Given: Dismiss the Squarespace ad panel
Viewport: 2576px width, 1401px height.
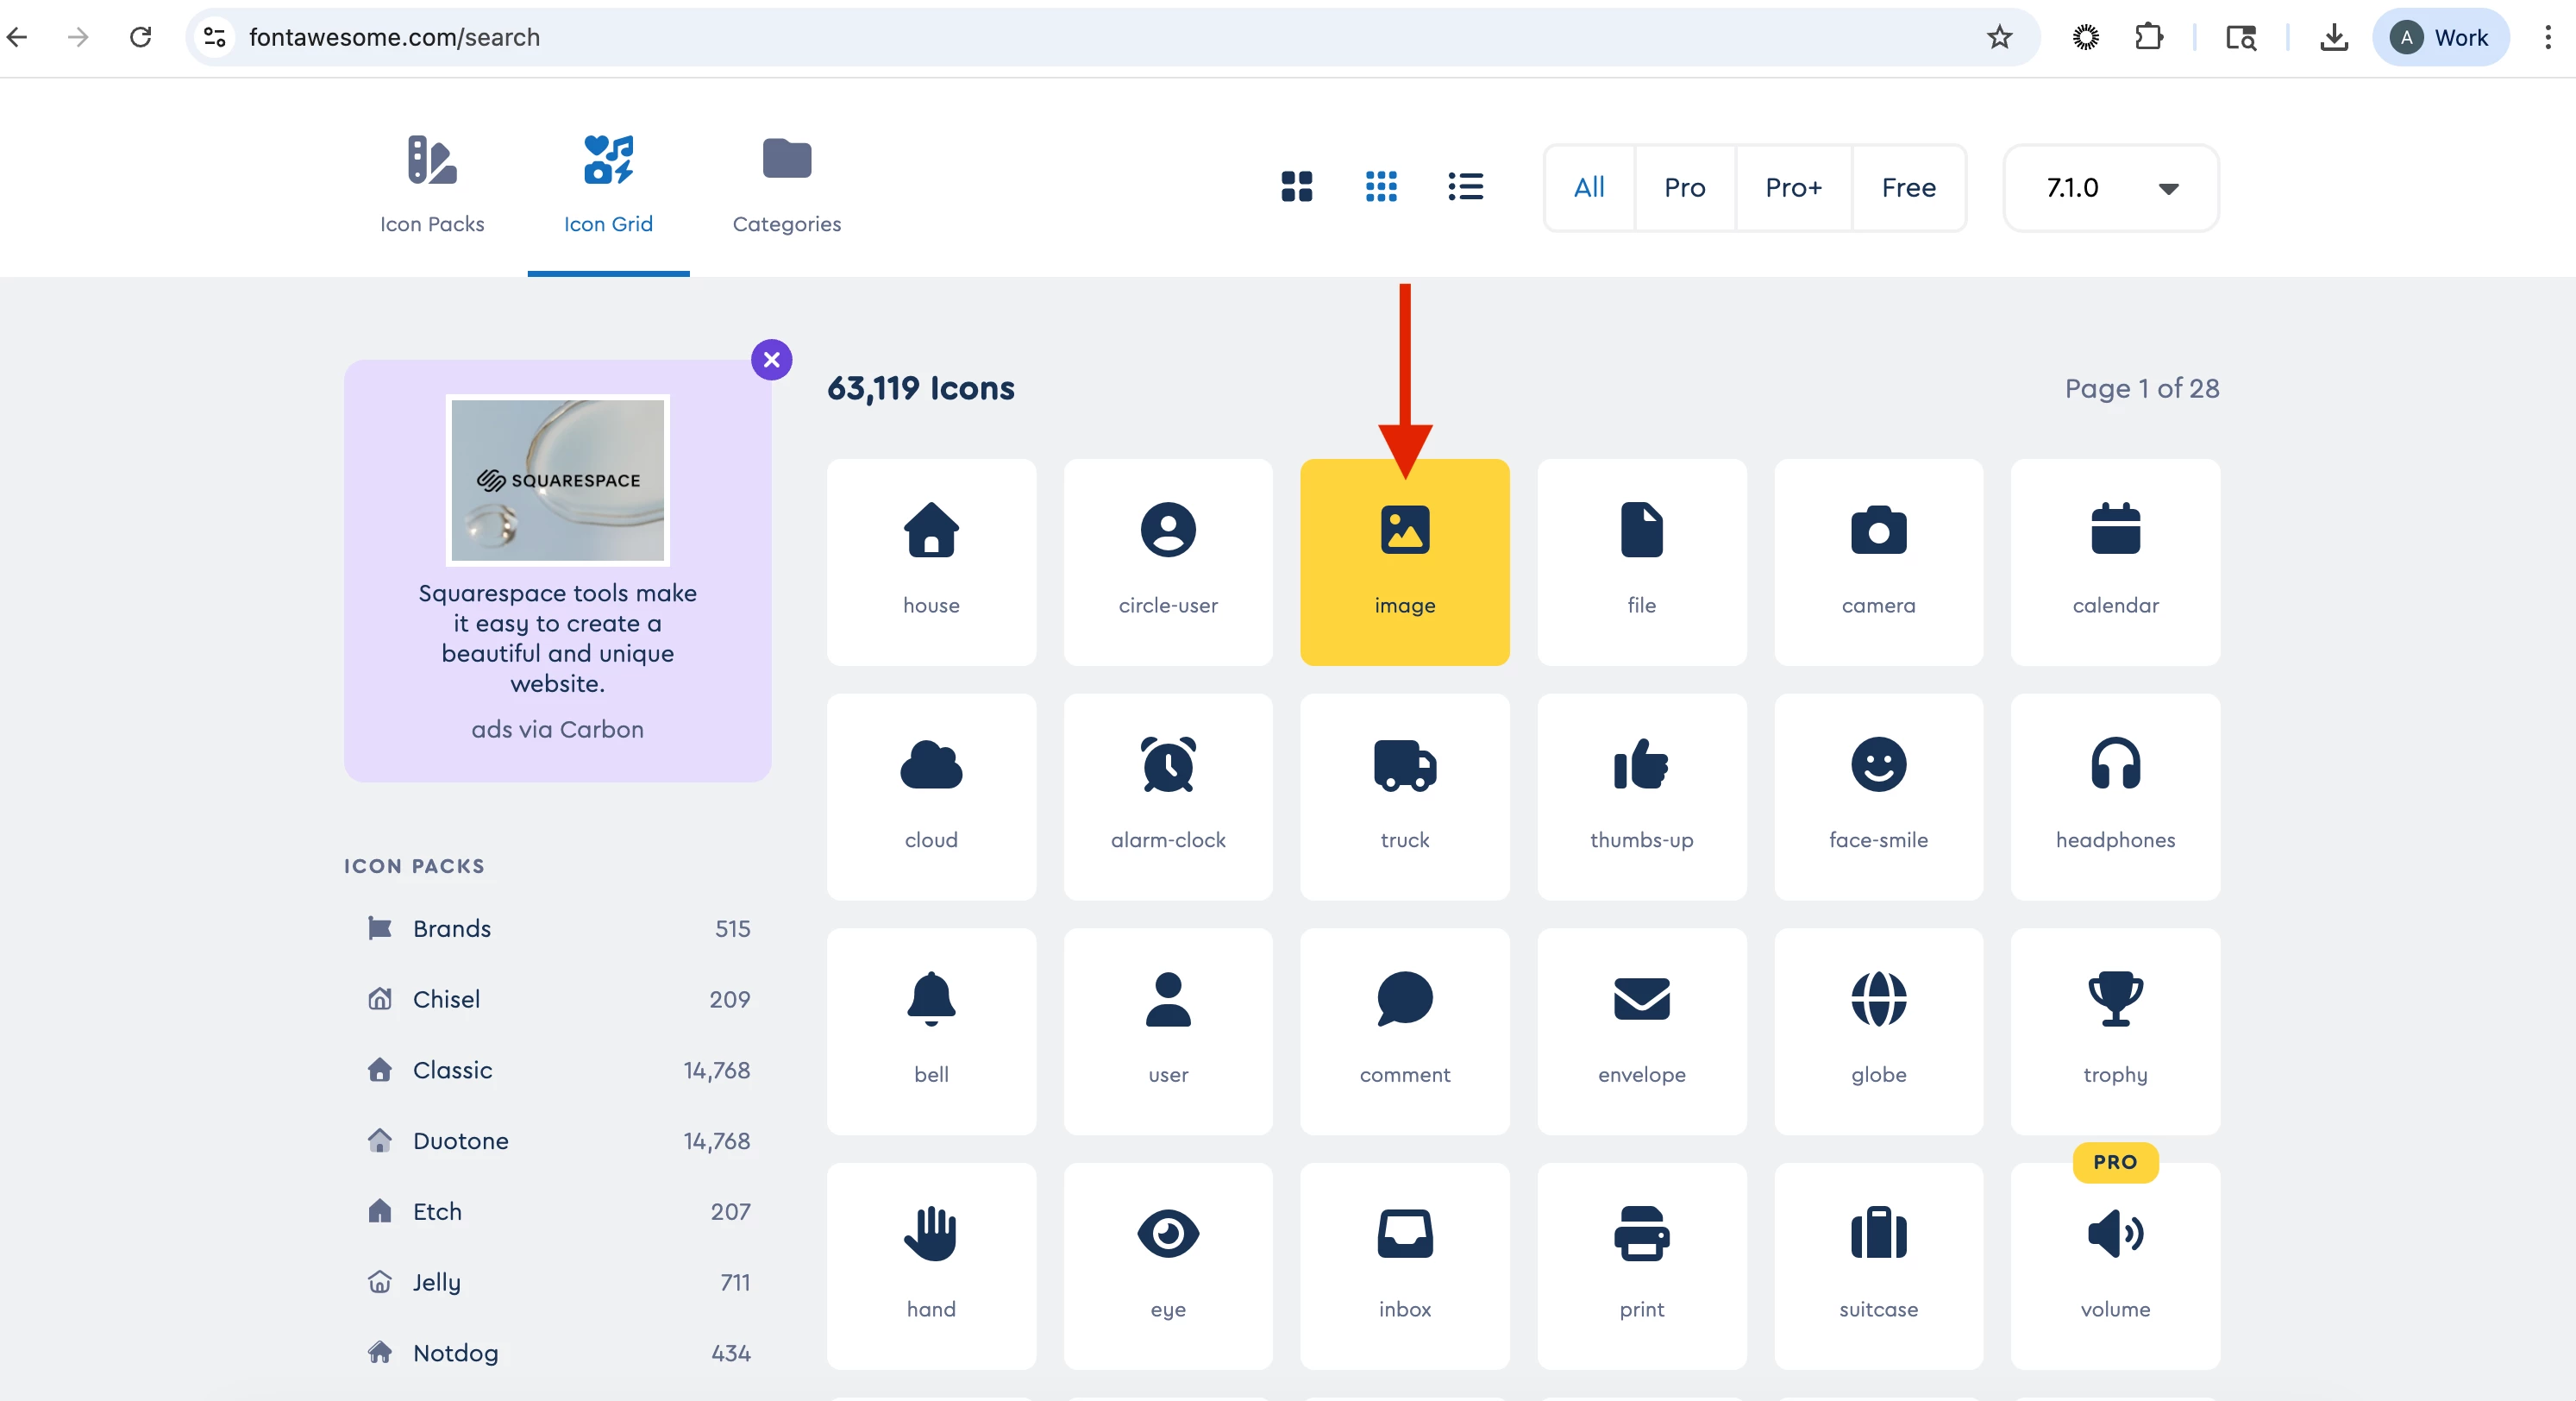Looking at the screenshot, I should coord(771,360).
